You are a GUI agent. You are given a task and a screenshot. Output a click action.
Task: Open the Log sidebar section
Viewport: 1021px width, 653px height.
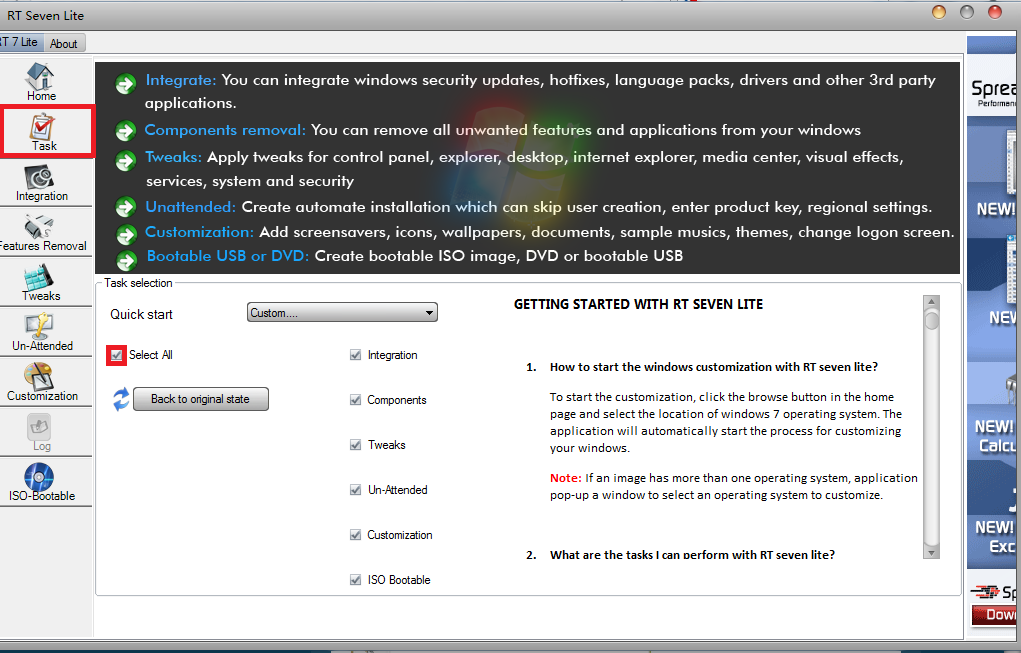40,433
